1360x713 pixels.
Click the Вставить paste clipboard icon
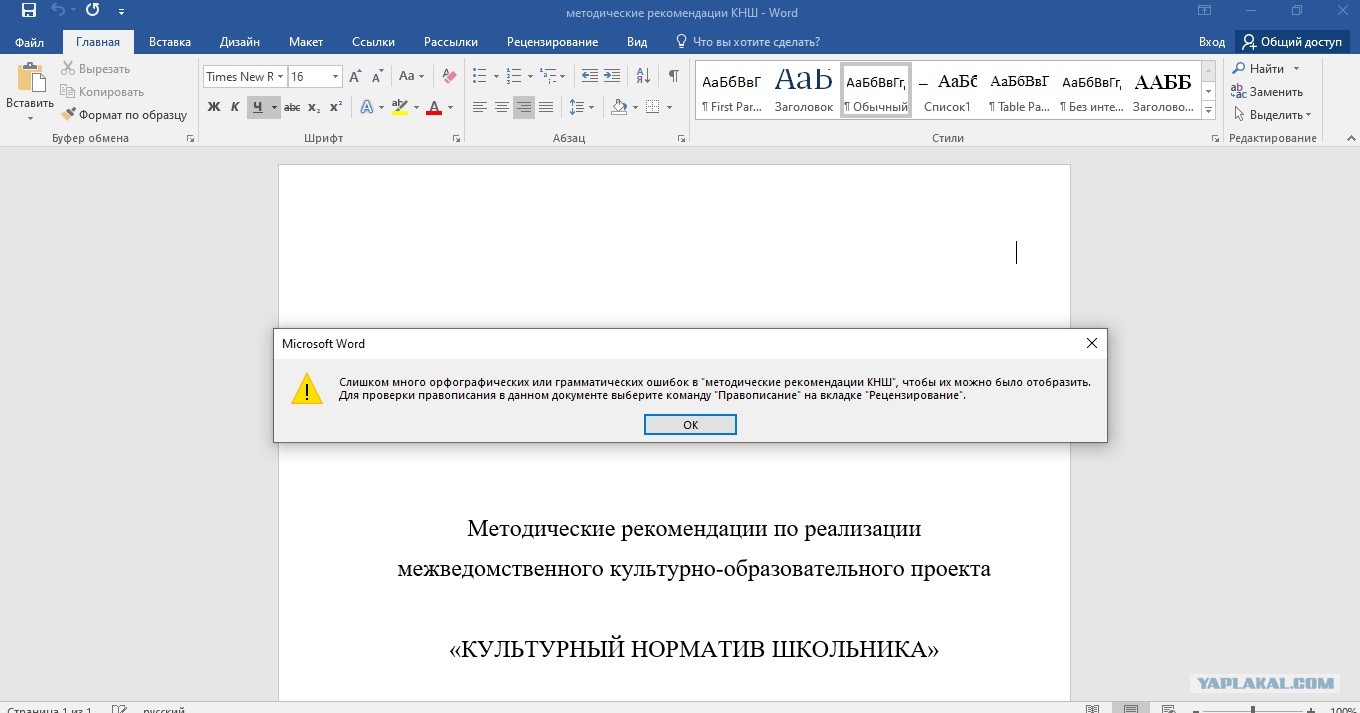tap(30, 76)
